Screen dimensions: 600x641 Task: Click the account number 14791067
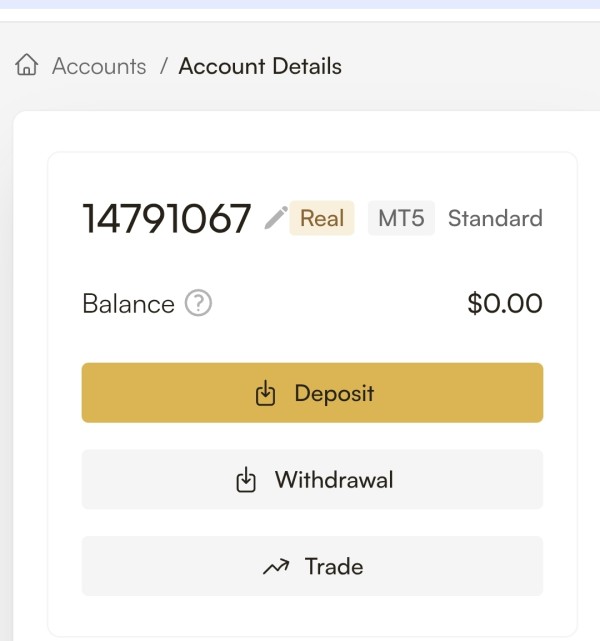166,218
